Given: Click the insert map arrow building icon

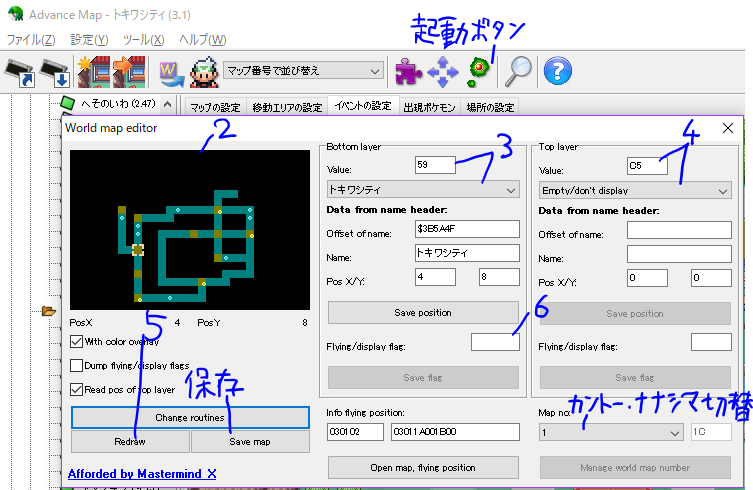Looking at the screenshot, I should 129,72.
